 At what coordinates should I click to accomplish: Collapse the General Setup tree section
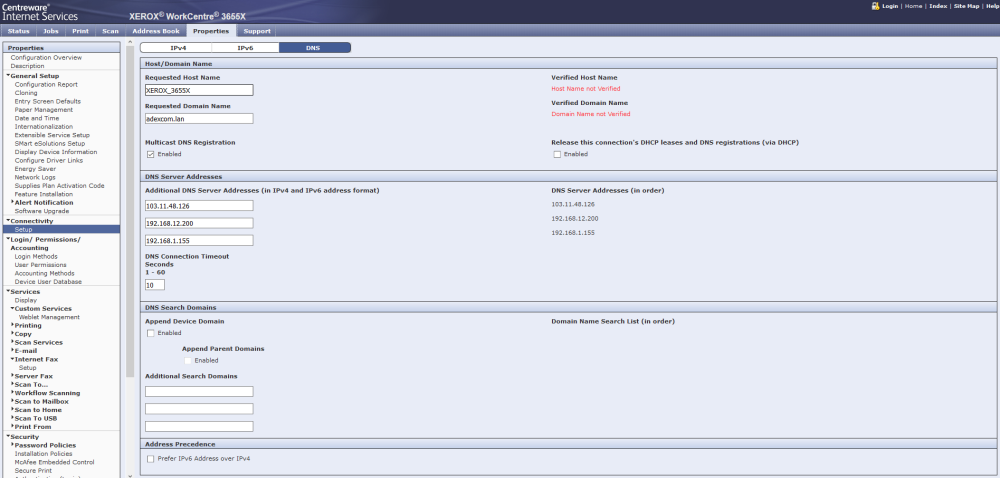coord(8,76)
